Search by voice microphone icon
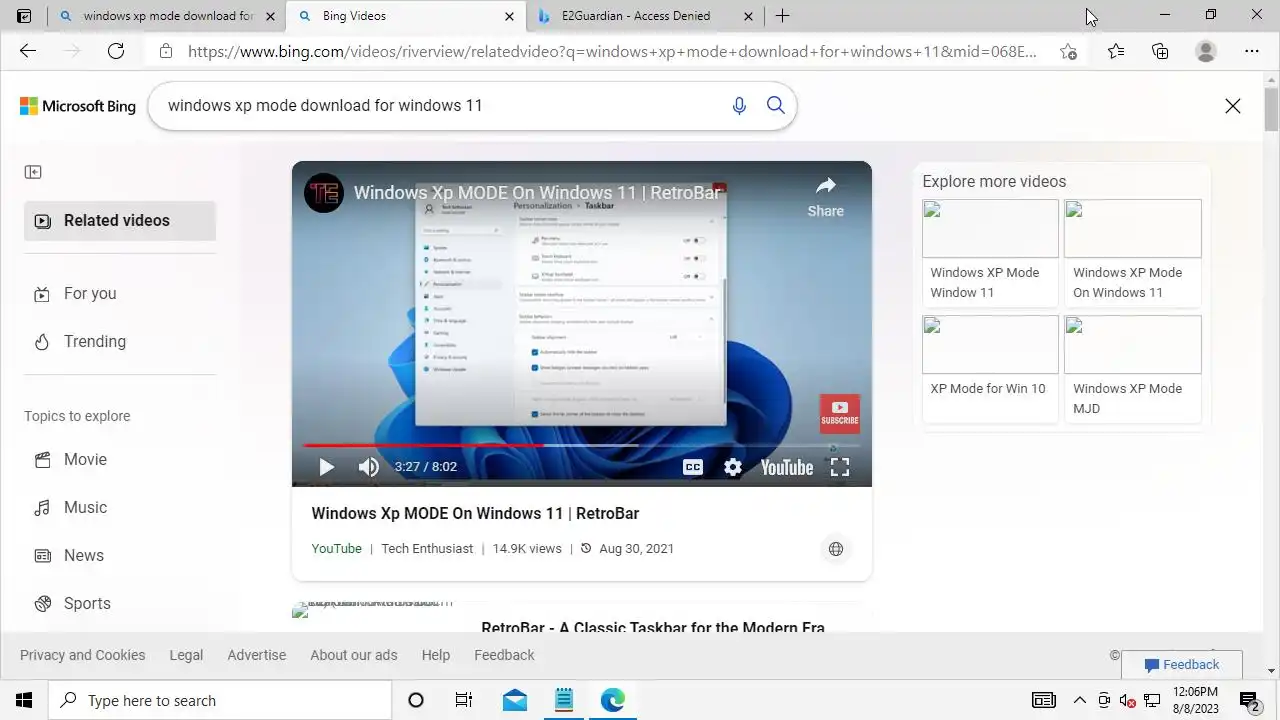The width and height of the screenshot is (1280, 720). click(x=739, y=105)
